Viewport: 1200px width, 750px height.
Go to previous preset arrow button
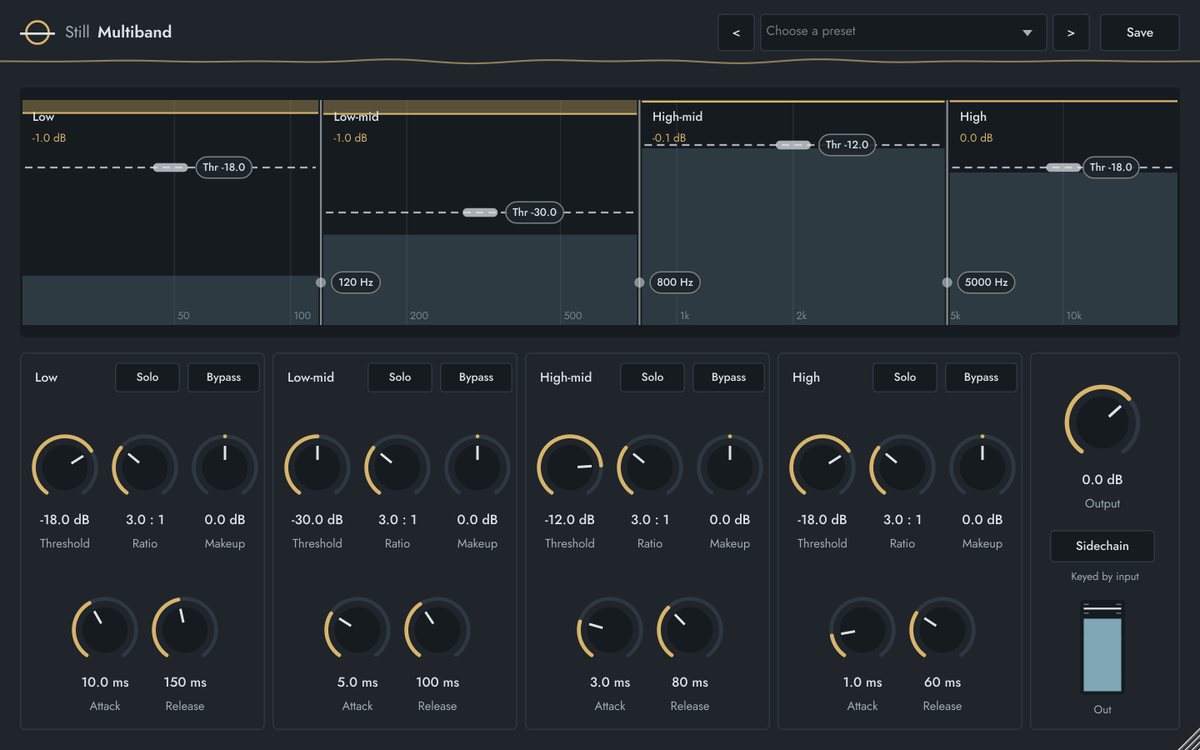pos(736,32)
